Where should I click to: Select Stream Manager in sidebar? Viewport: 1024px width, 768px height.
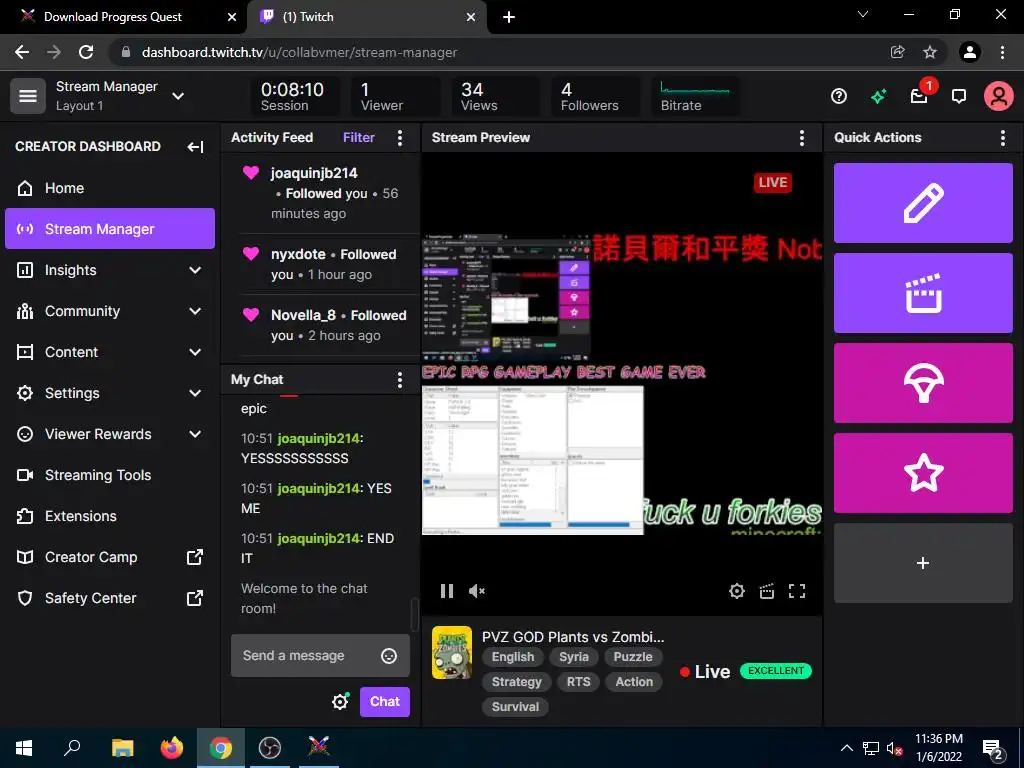[x=110, y=229]
